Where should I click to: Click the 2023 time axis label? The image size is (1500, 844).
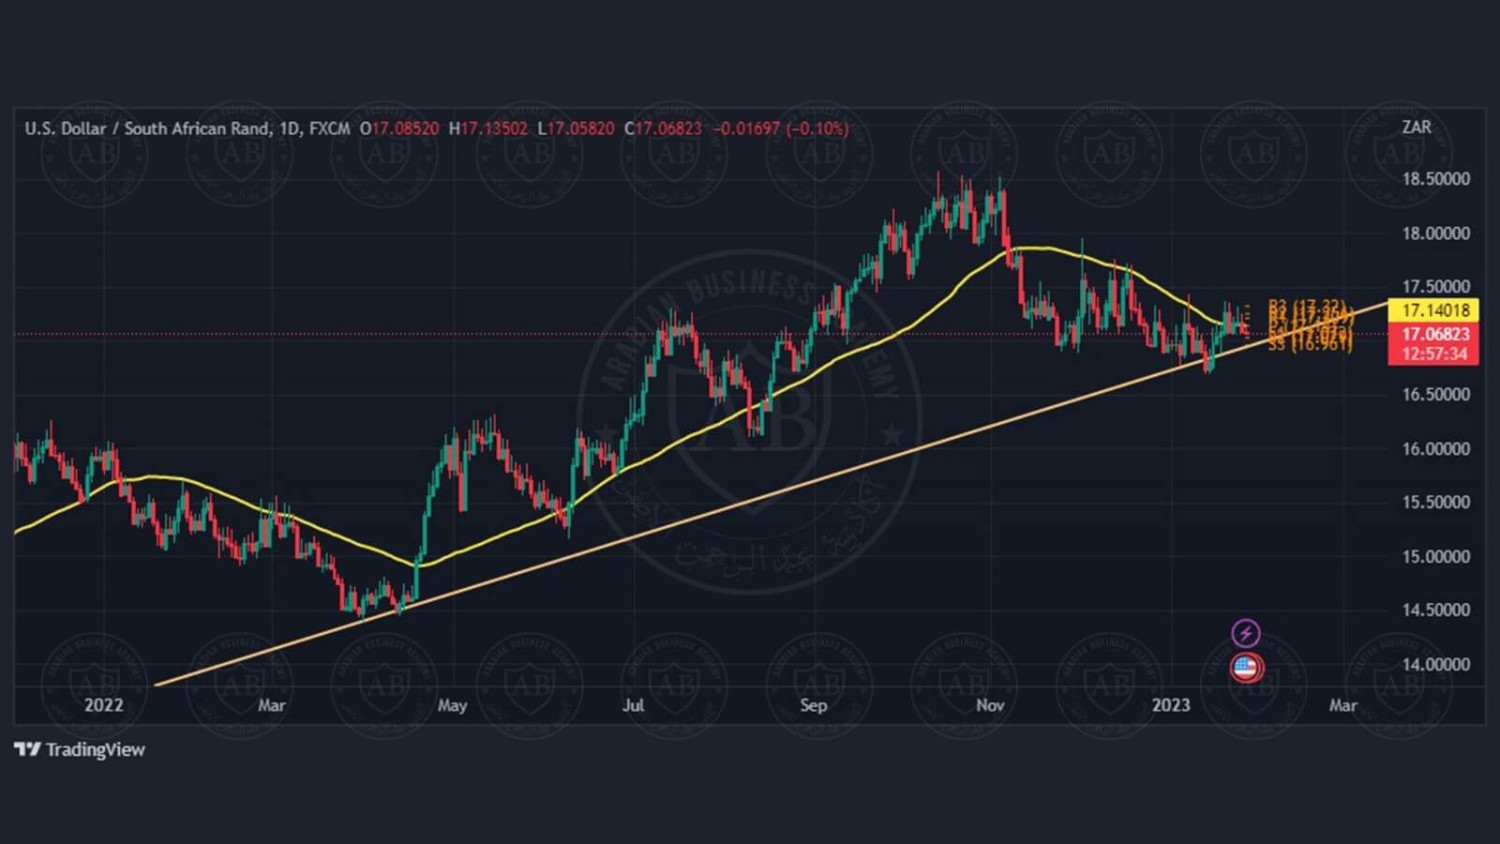[1171, 705]
